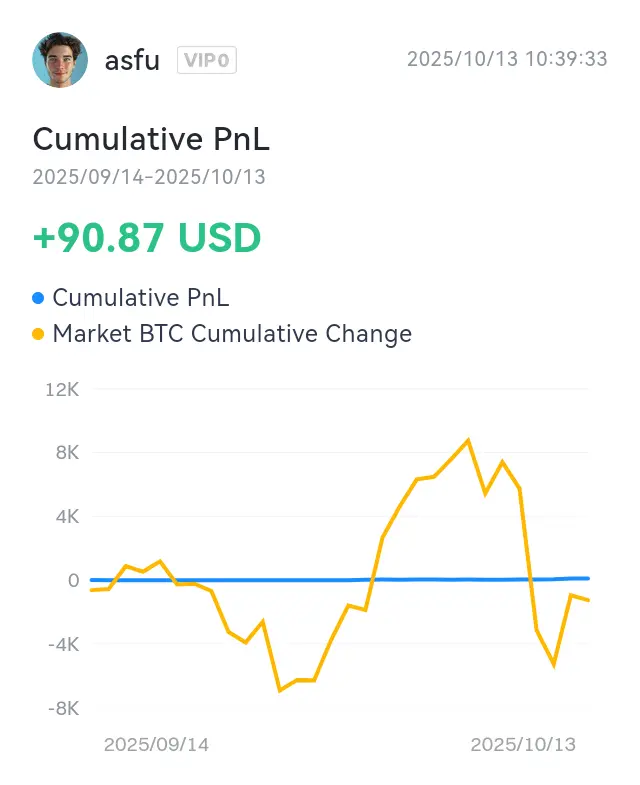Click the blue Cumulative PnL legend dot
Screen dimensions: 640x785
pyautogui.click(x=39, y=297)
